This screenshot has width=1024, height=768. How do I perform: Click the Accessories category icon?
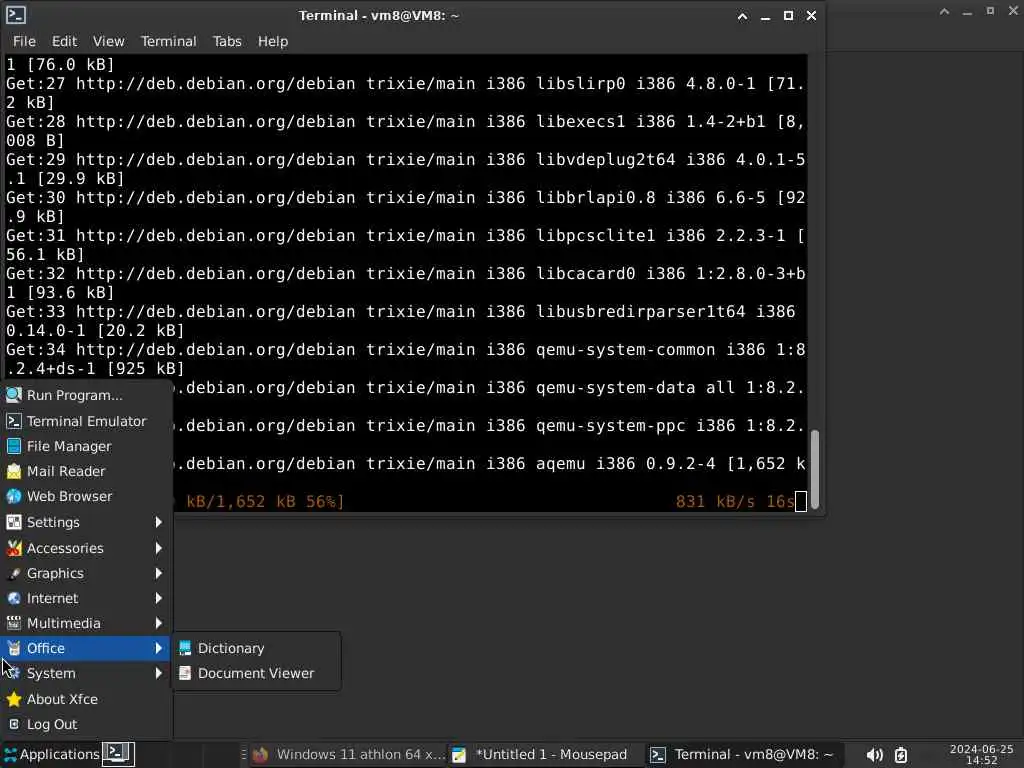[14, 548]
